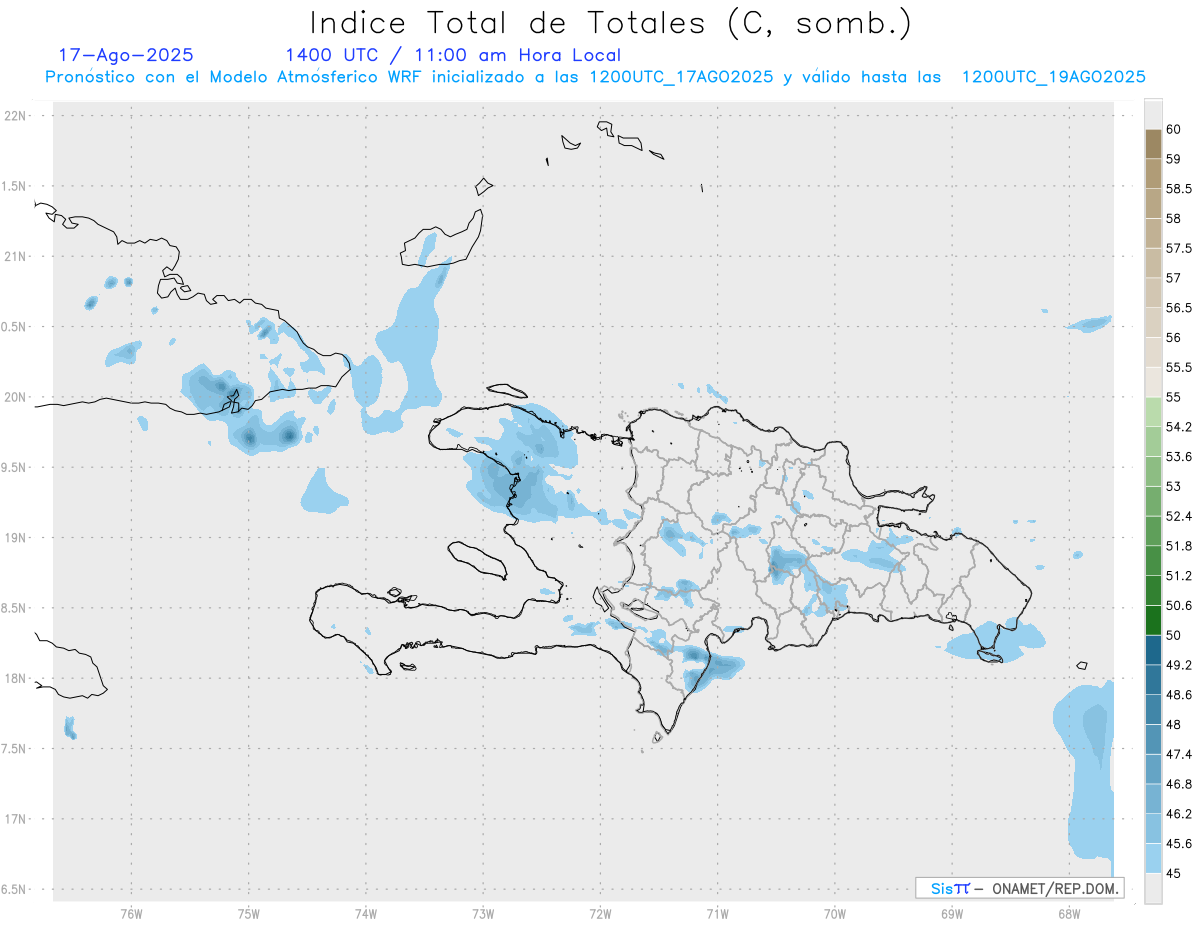Click the colorbar value '56.5'

pyautogui.click(x=1179, y=307)
